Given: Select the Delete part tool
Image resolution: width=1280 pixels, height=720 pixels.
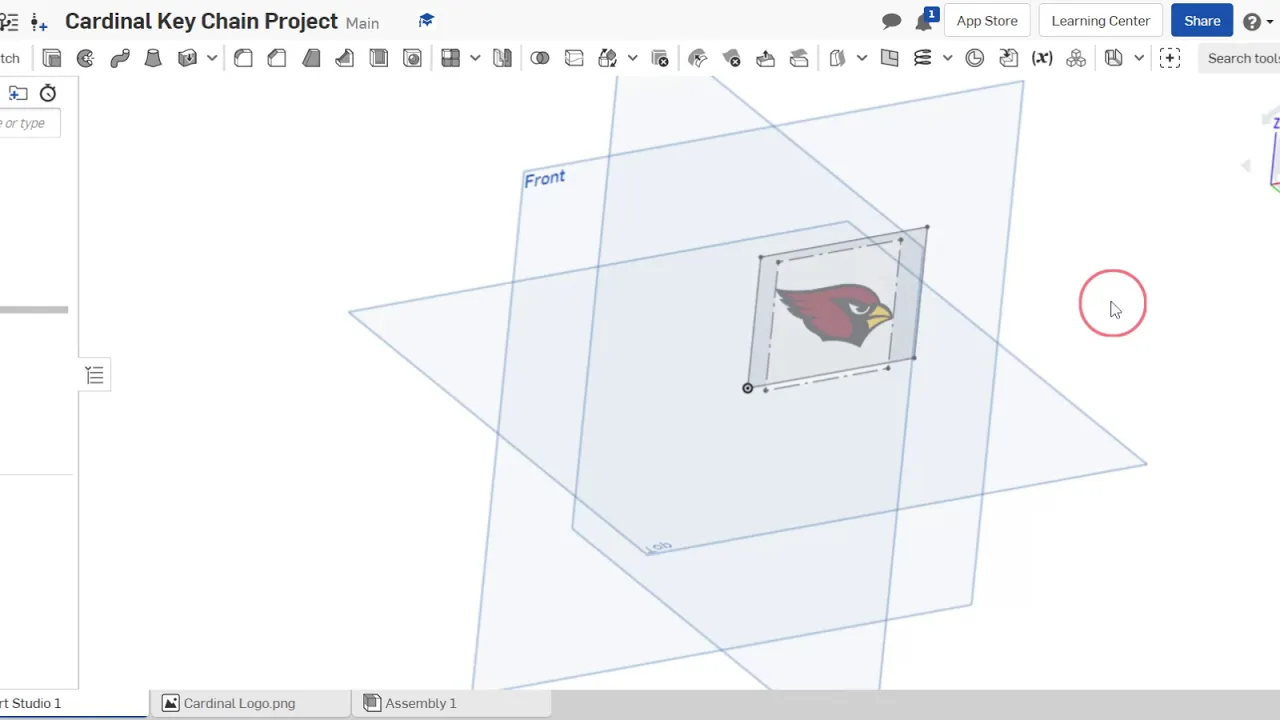Looking at the screenshot, I should click(x=659, y=58).
